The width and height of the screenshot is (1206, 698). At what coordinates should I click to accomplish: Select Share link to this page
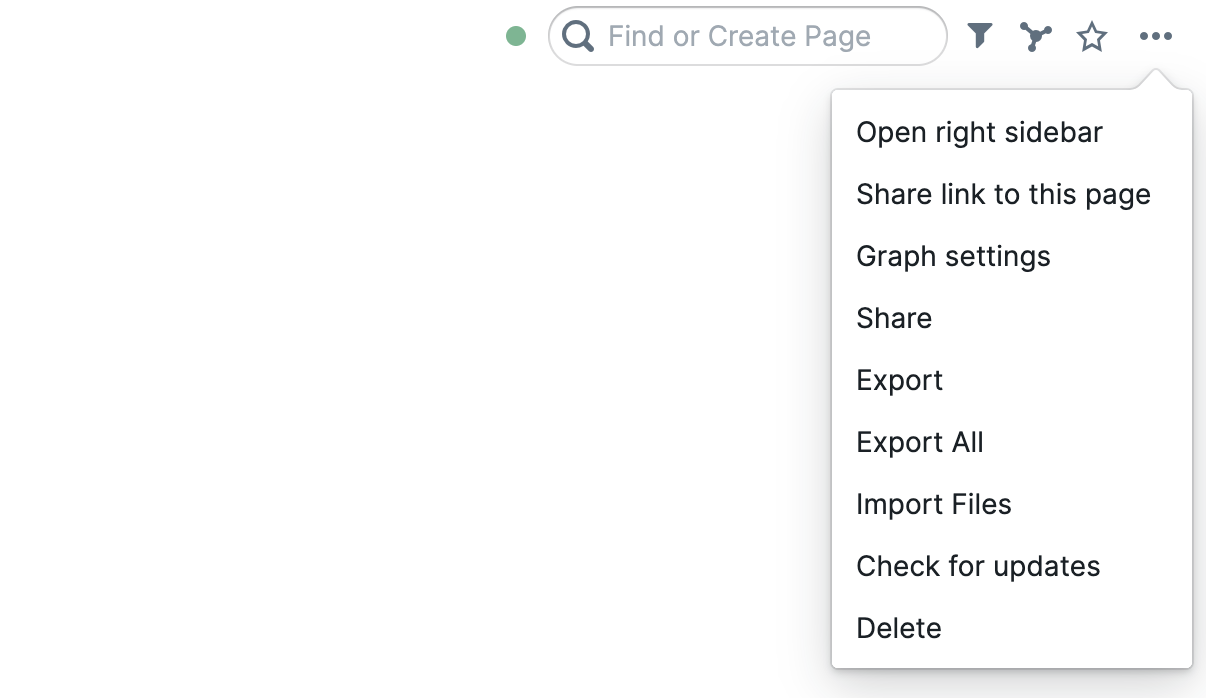pyautogui.click(x=1003, y=194)
